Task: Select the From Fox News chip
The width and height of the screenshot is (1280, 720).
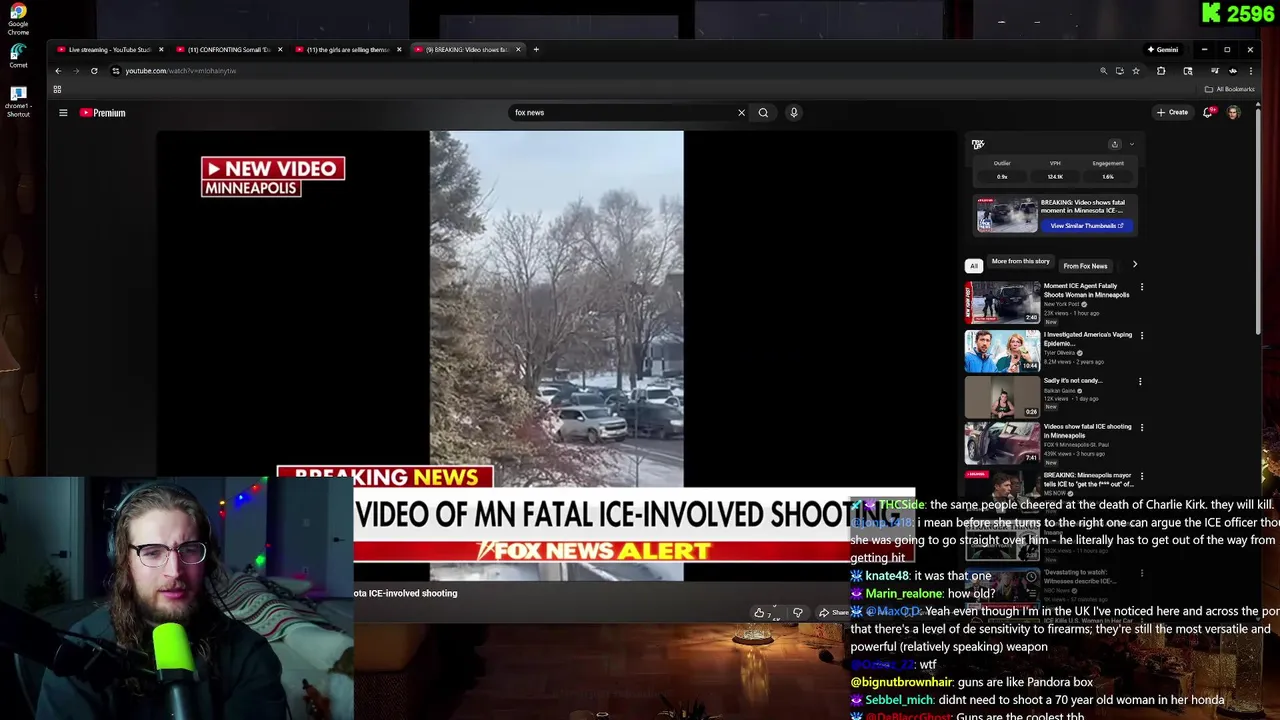Action: (x=1085, y=266)
